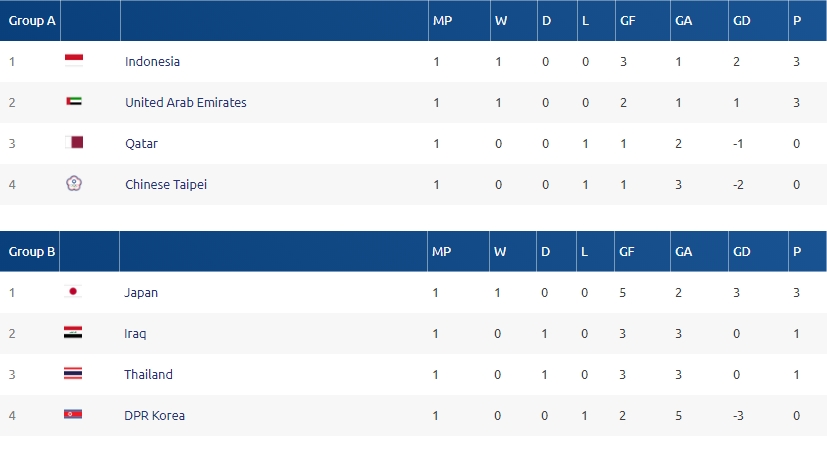Open the Thailand team link
827x461 pixels.
(x=148, y=374)
